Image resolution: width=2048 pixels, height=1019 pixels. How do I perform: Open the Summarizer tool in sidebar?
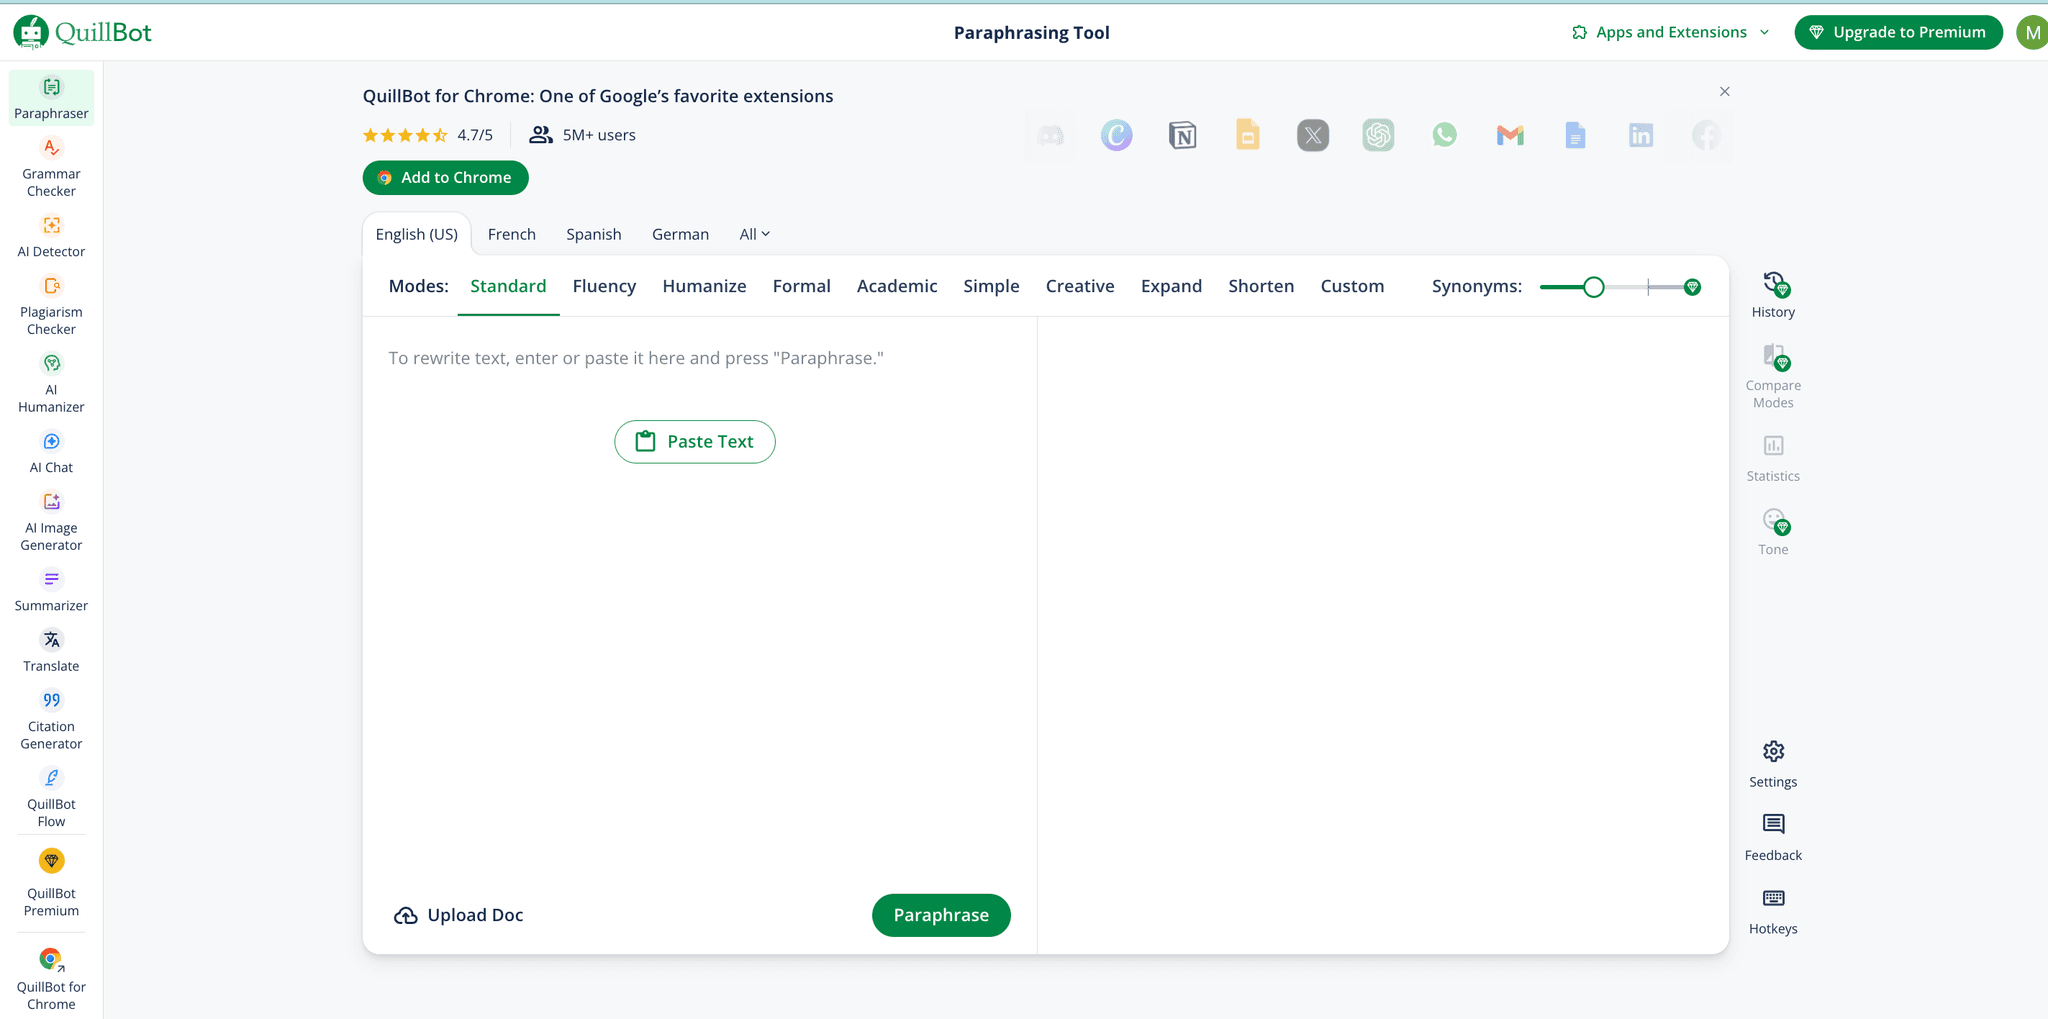click(51, 591)
